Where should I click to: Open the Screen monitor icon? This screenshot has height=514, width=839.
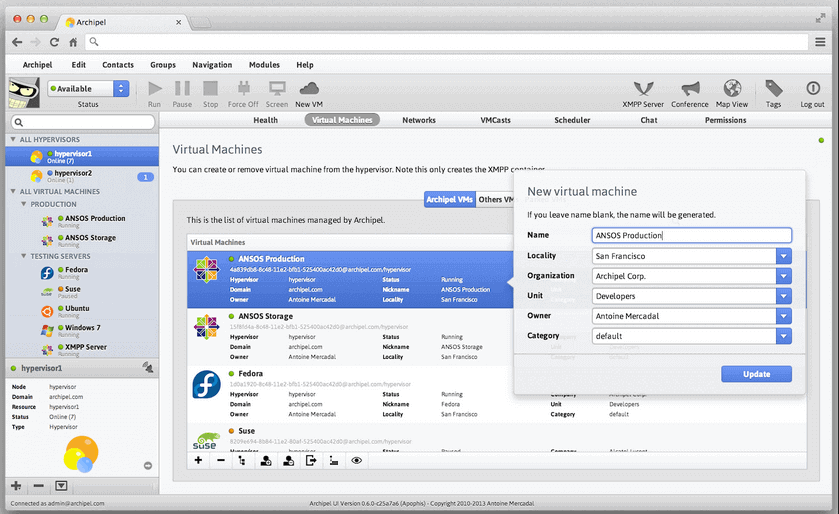point(277,89)
